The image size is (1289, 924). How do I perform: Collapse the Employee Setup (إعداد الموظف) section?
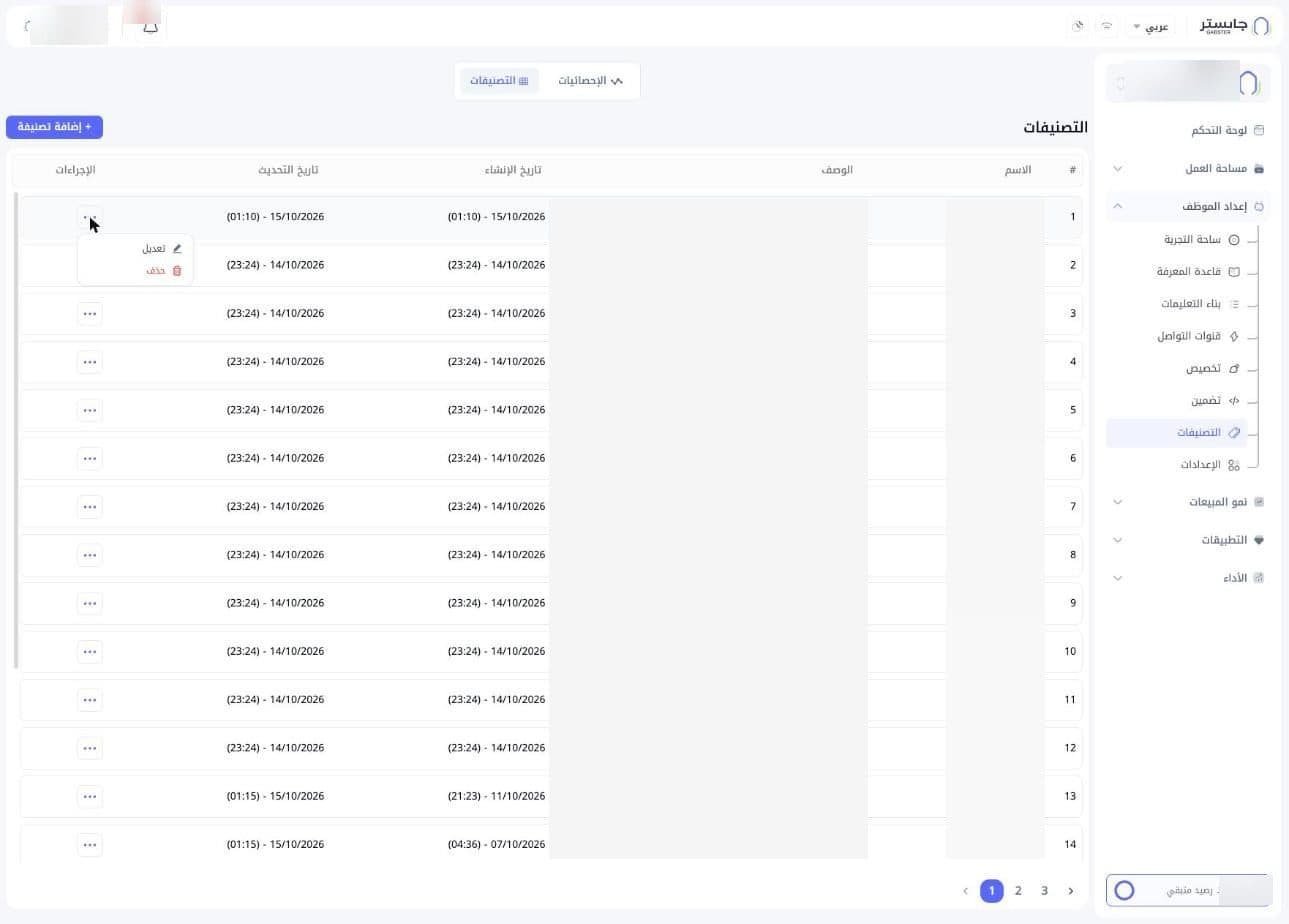(1188, 206)
